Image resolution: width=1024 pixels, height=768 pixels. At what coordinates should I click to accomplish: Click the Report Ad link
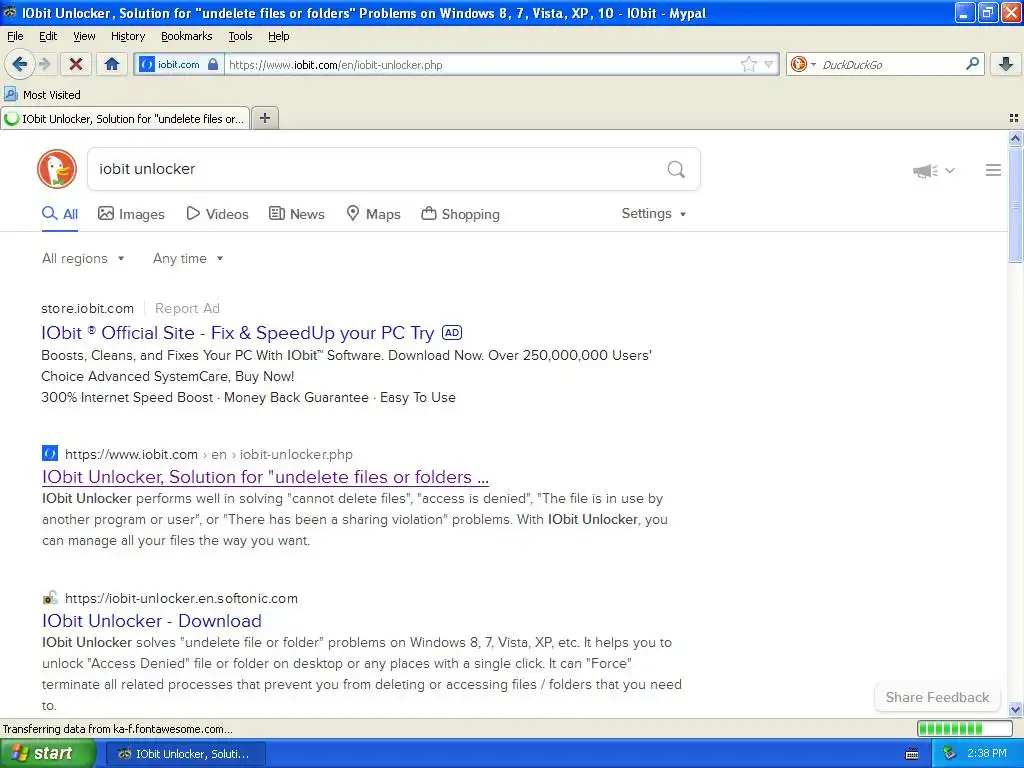[187, 308]
